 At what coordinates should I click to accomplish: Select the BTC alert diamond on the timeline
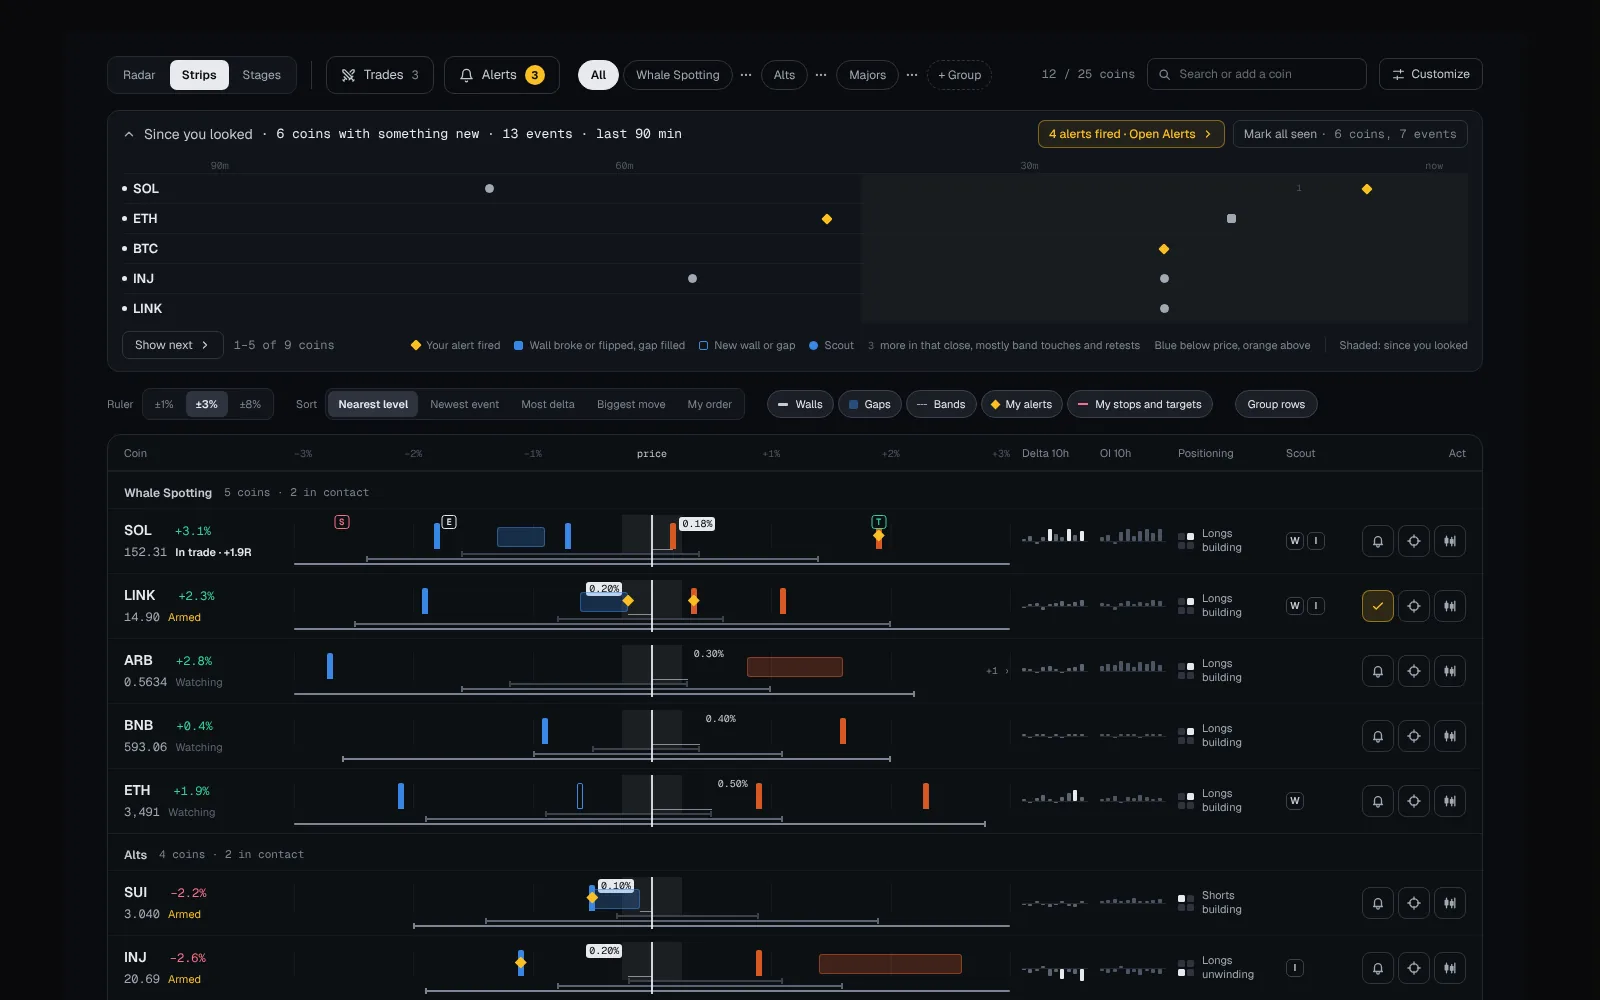coord(1164,249)
